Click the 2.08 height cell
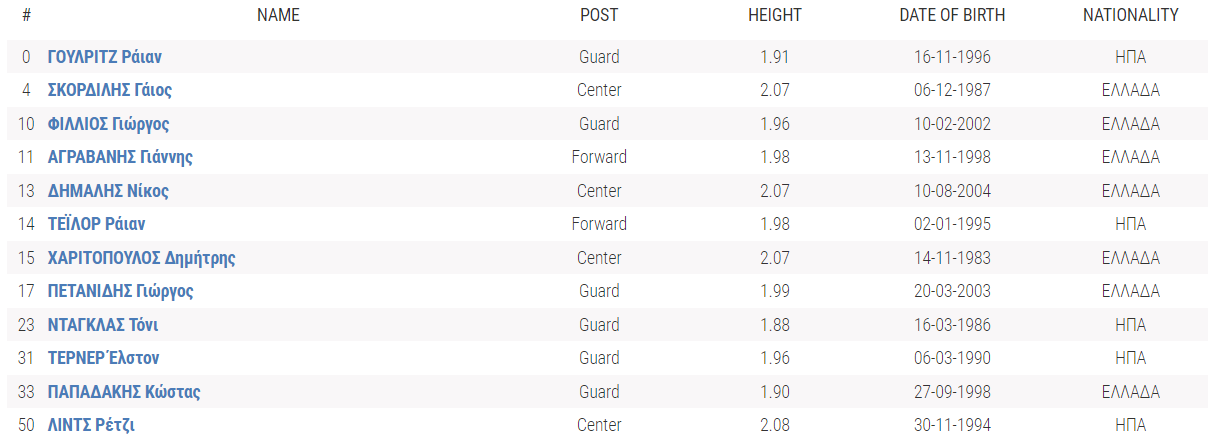This screenshot has width=1208, height=438. click(775, 425)
